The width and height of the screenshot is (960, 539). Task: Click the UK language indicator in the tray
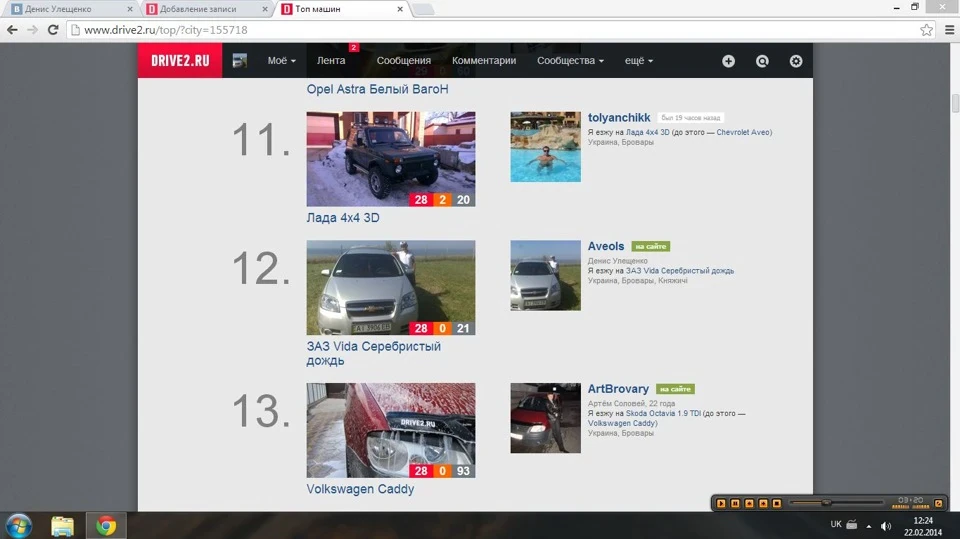[x=836, y=524]
